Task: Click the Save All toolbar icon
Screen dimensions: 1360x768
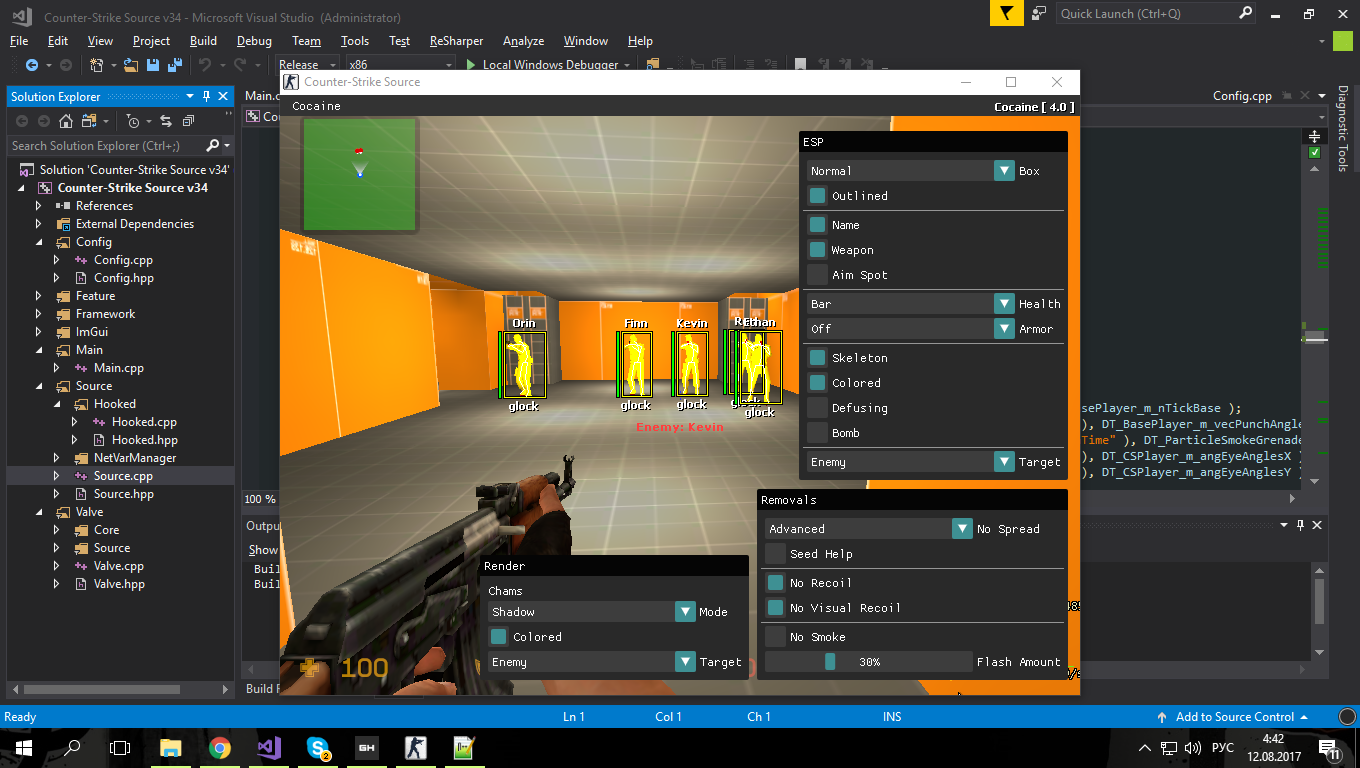Action: (173, 65)
